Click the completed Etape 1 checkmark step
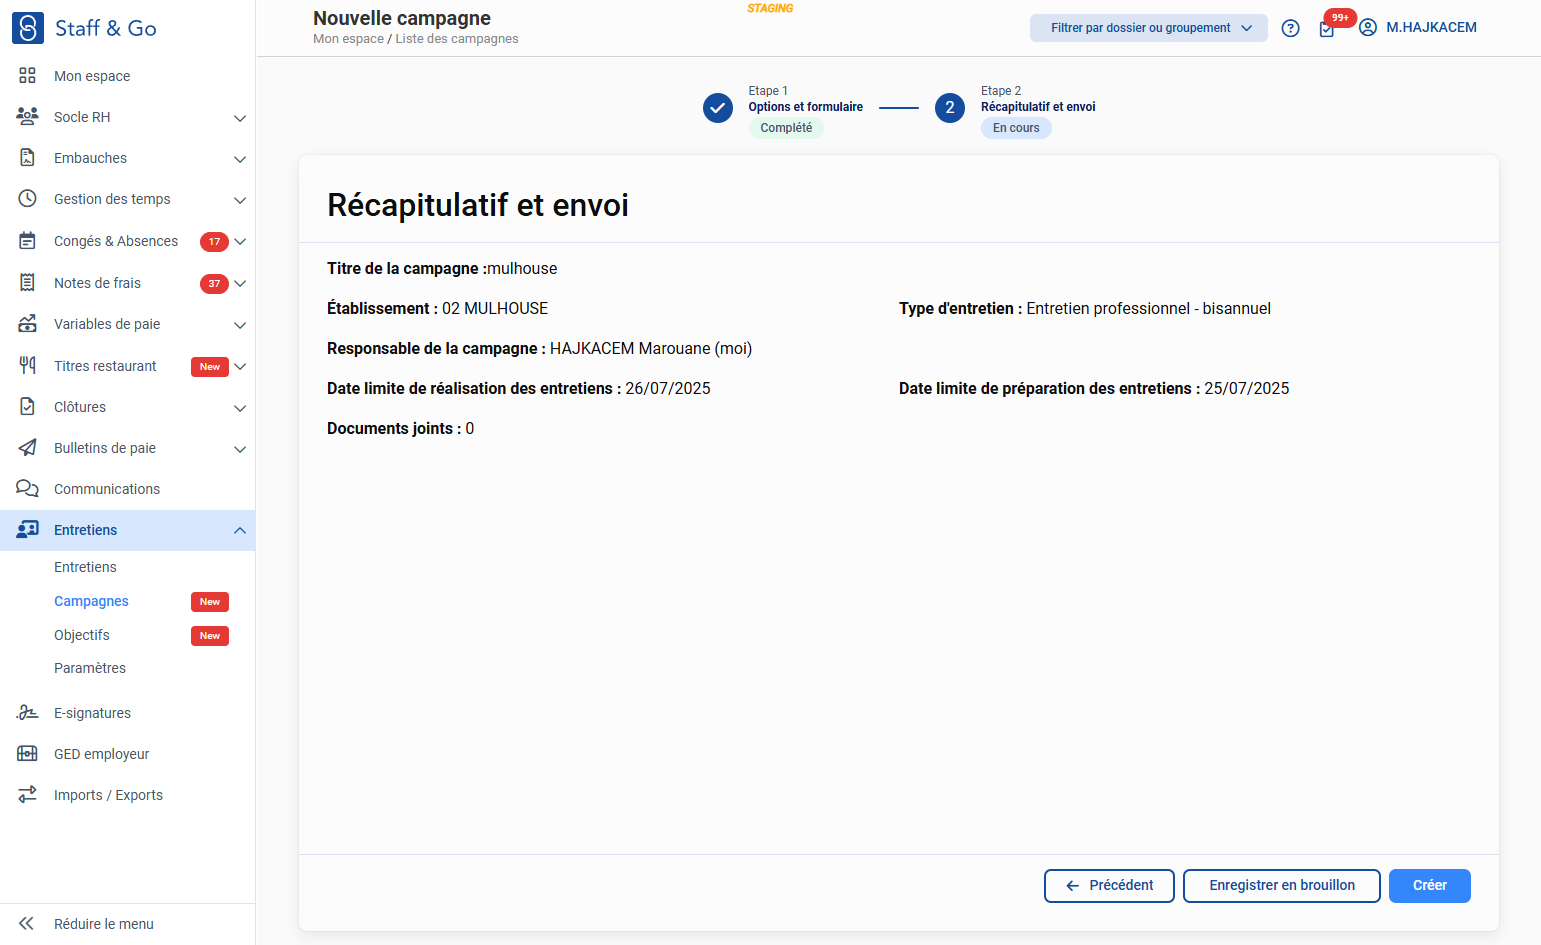 pyautogui.click(x=718, y=108)
